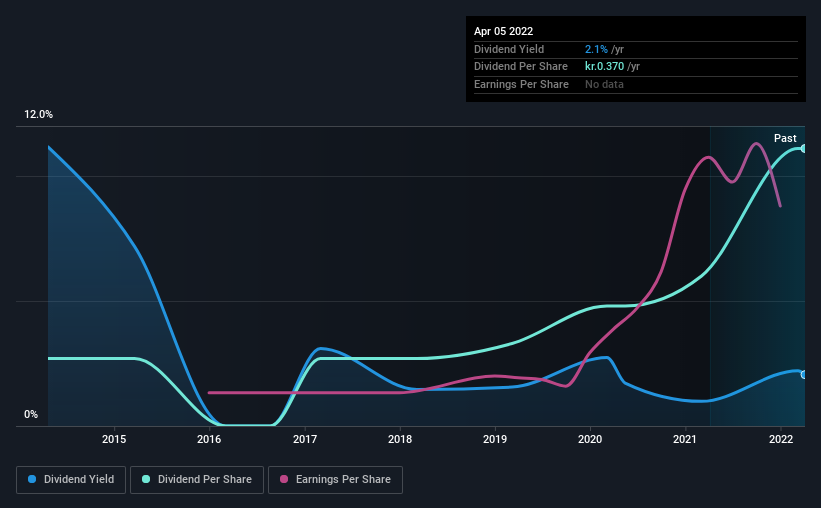Toggle the Dividend Yield legend button
821x508 pixels.
click(x=71, y=480)
